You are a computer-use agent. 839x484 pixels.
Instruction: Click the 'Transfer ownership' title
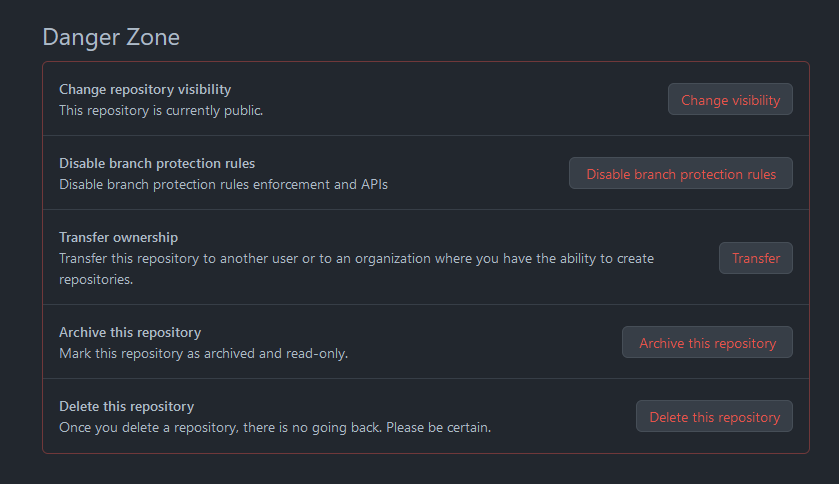coord(118,237)
